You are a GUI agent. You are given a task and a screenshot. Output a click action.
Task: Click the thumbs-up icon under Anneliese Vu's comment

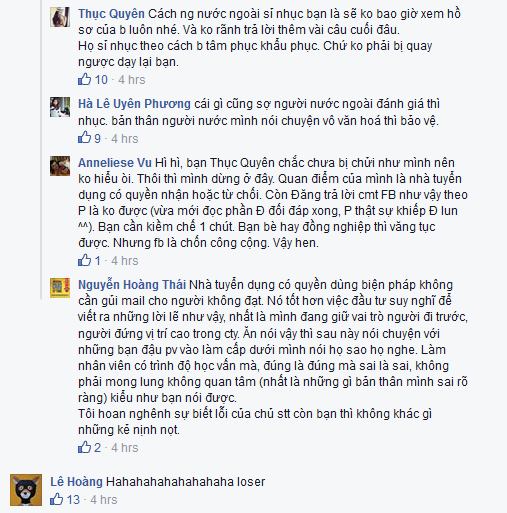coord(84,260)
